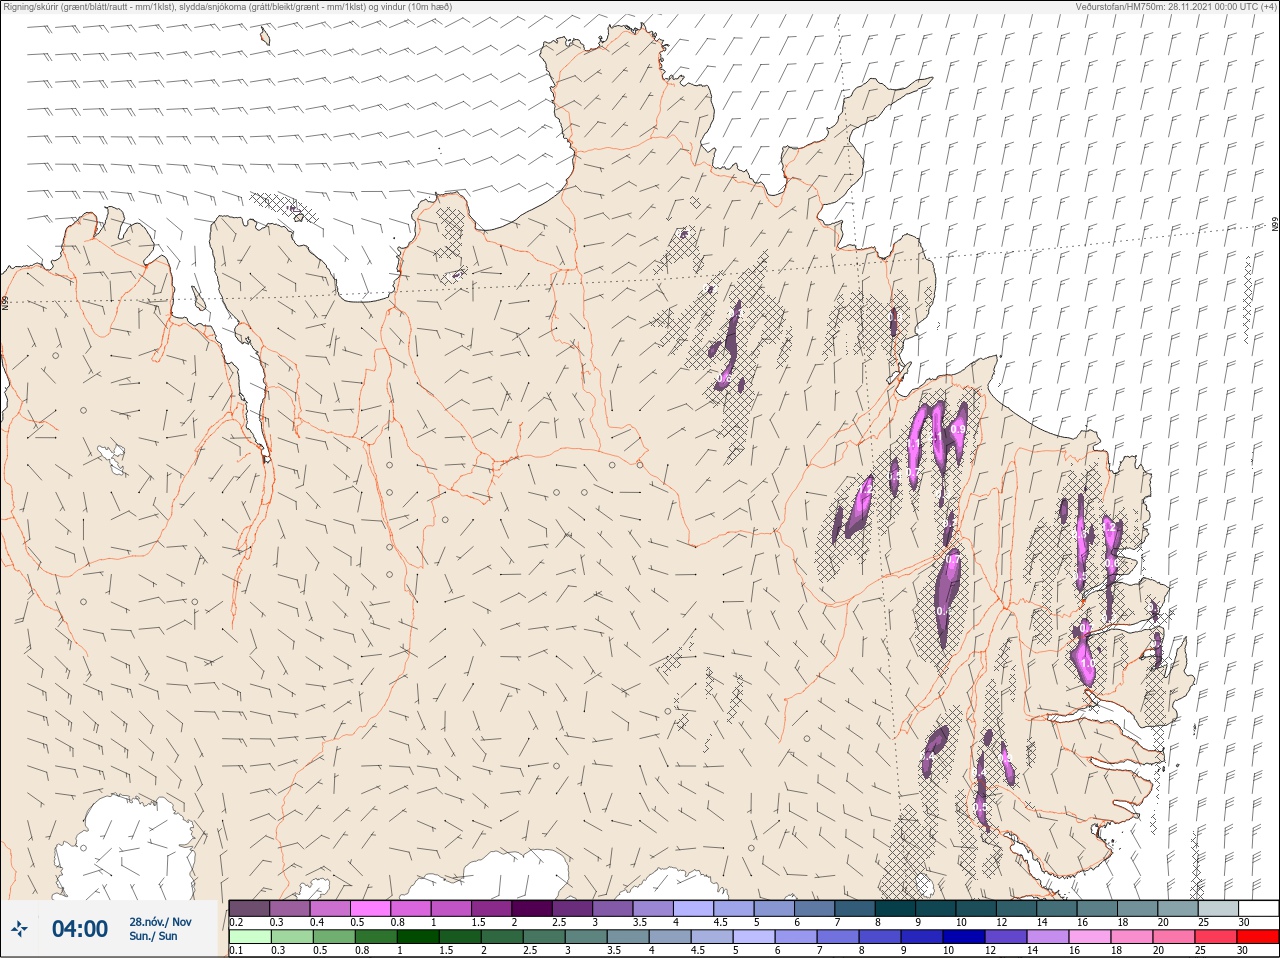Screen dimensions: 1280x958
Task: Click the 04:00 forecast time label
Action: point(80,929)
